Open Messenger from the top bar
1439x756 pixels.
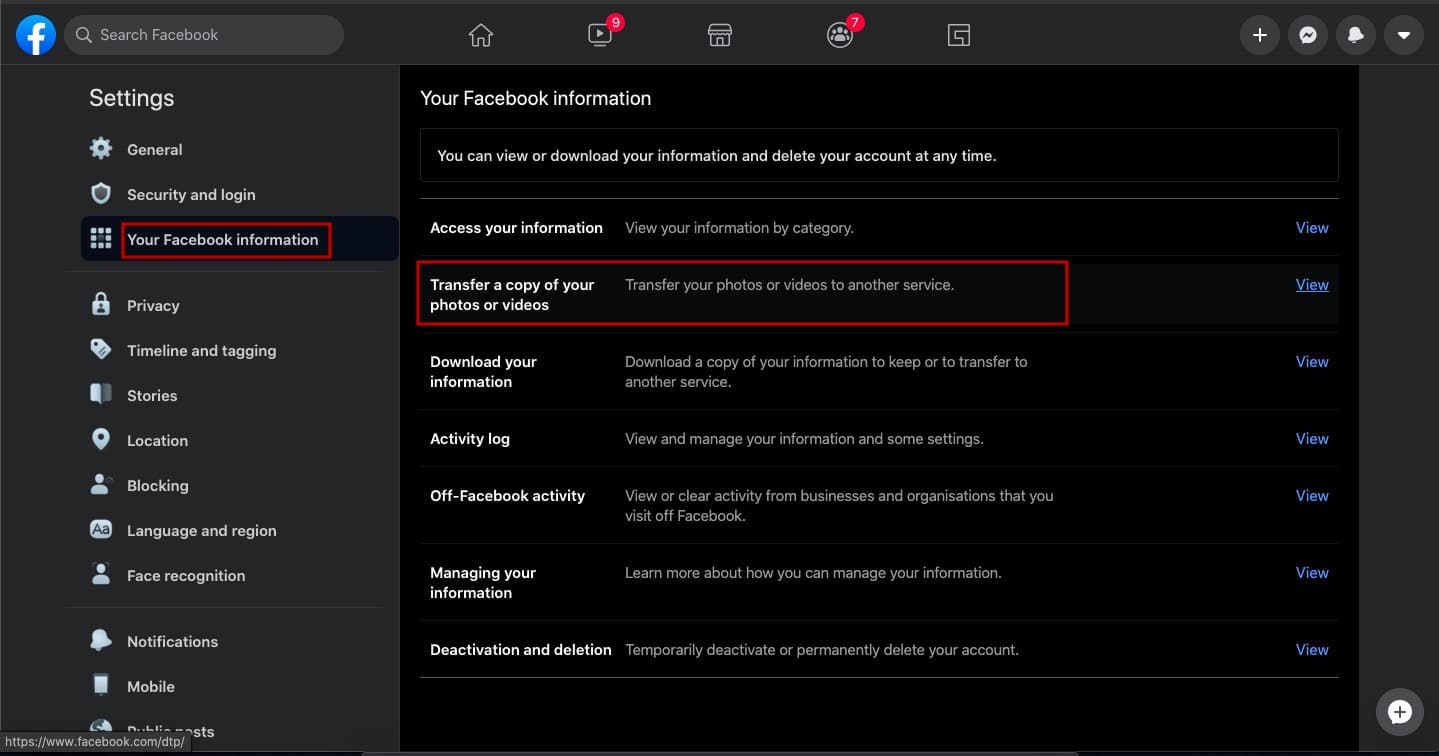[1308, 35]
